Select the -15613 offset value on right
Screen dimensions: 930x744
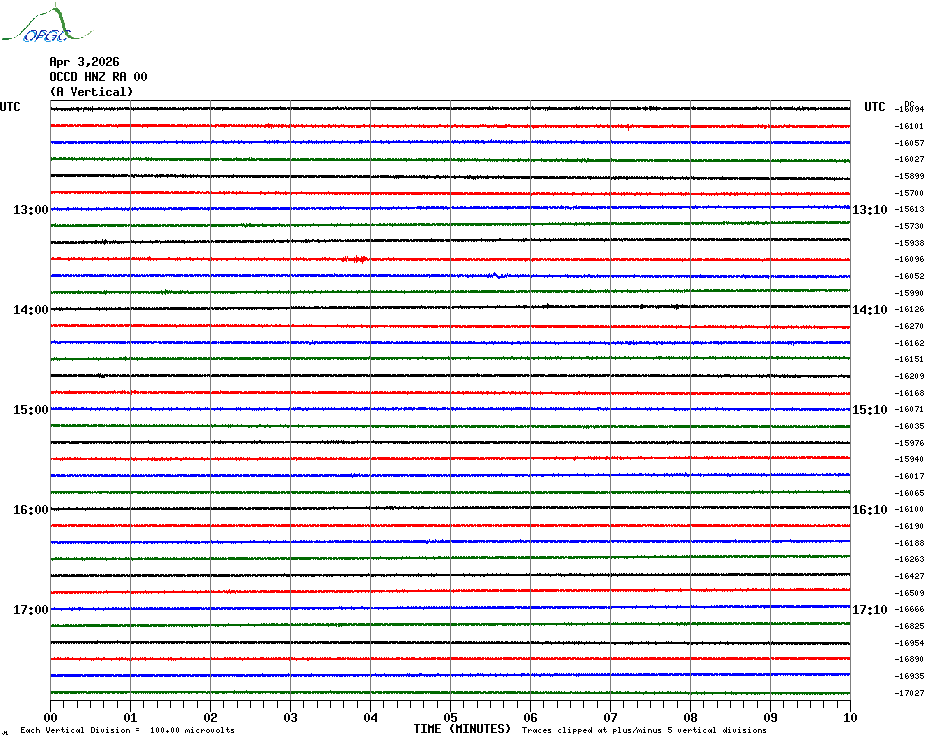click(x=909, y=210)
